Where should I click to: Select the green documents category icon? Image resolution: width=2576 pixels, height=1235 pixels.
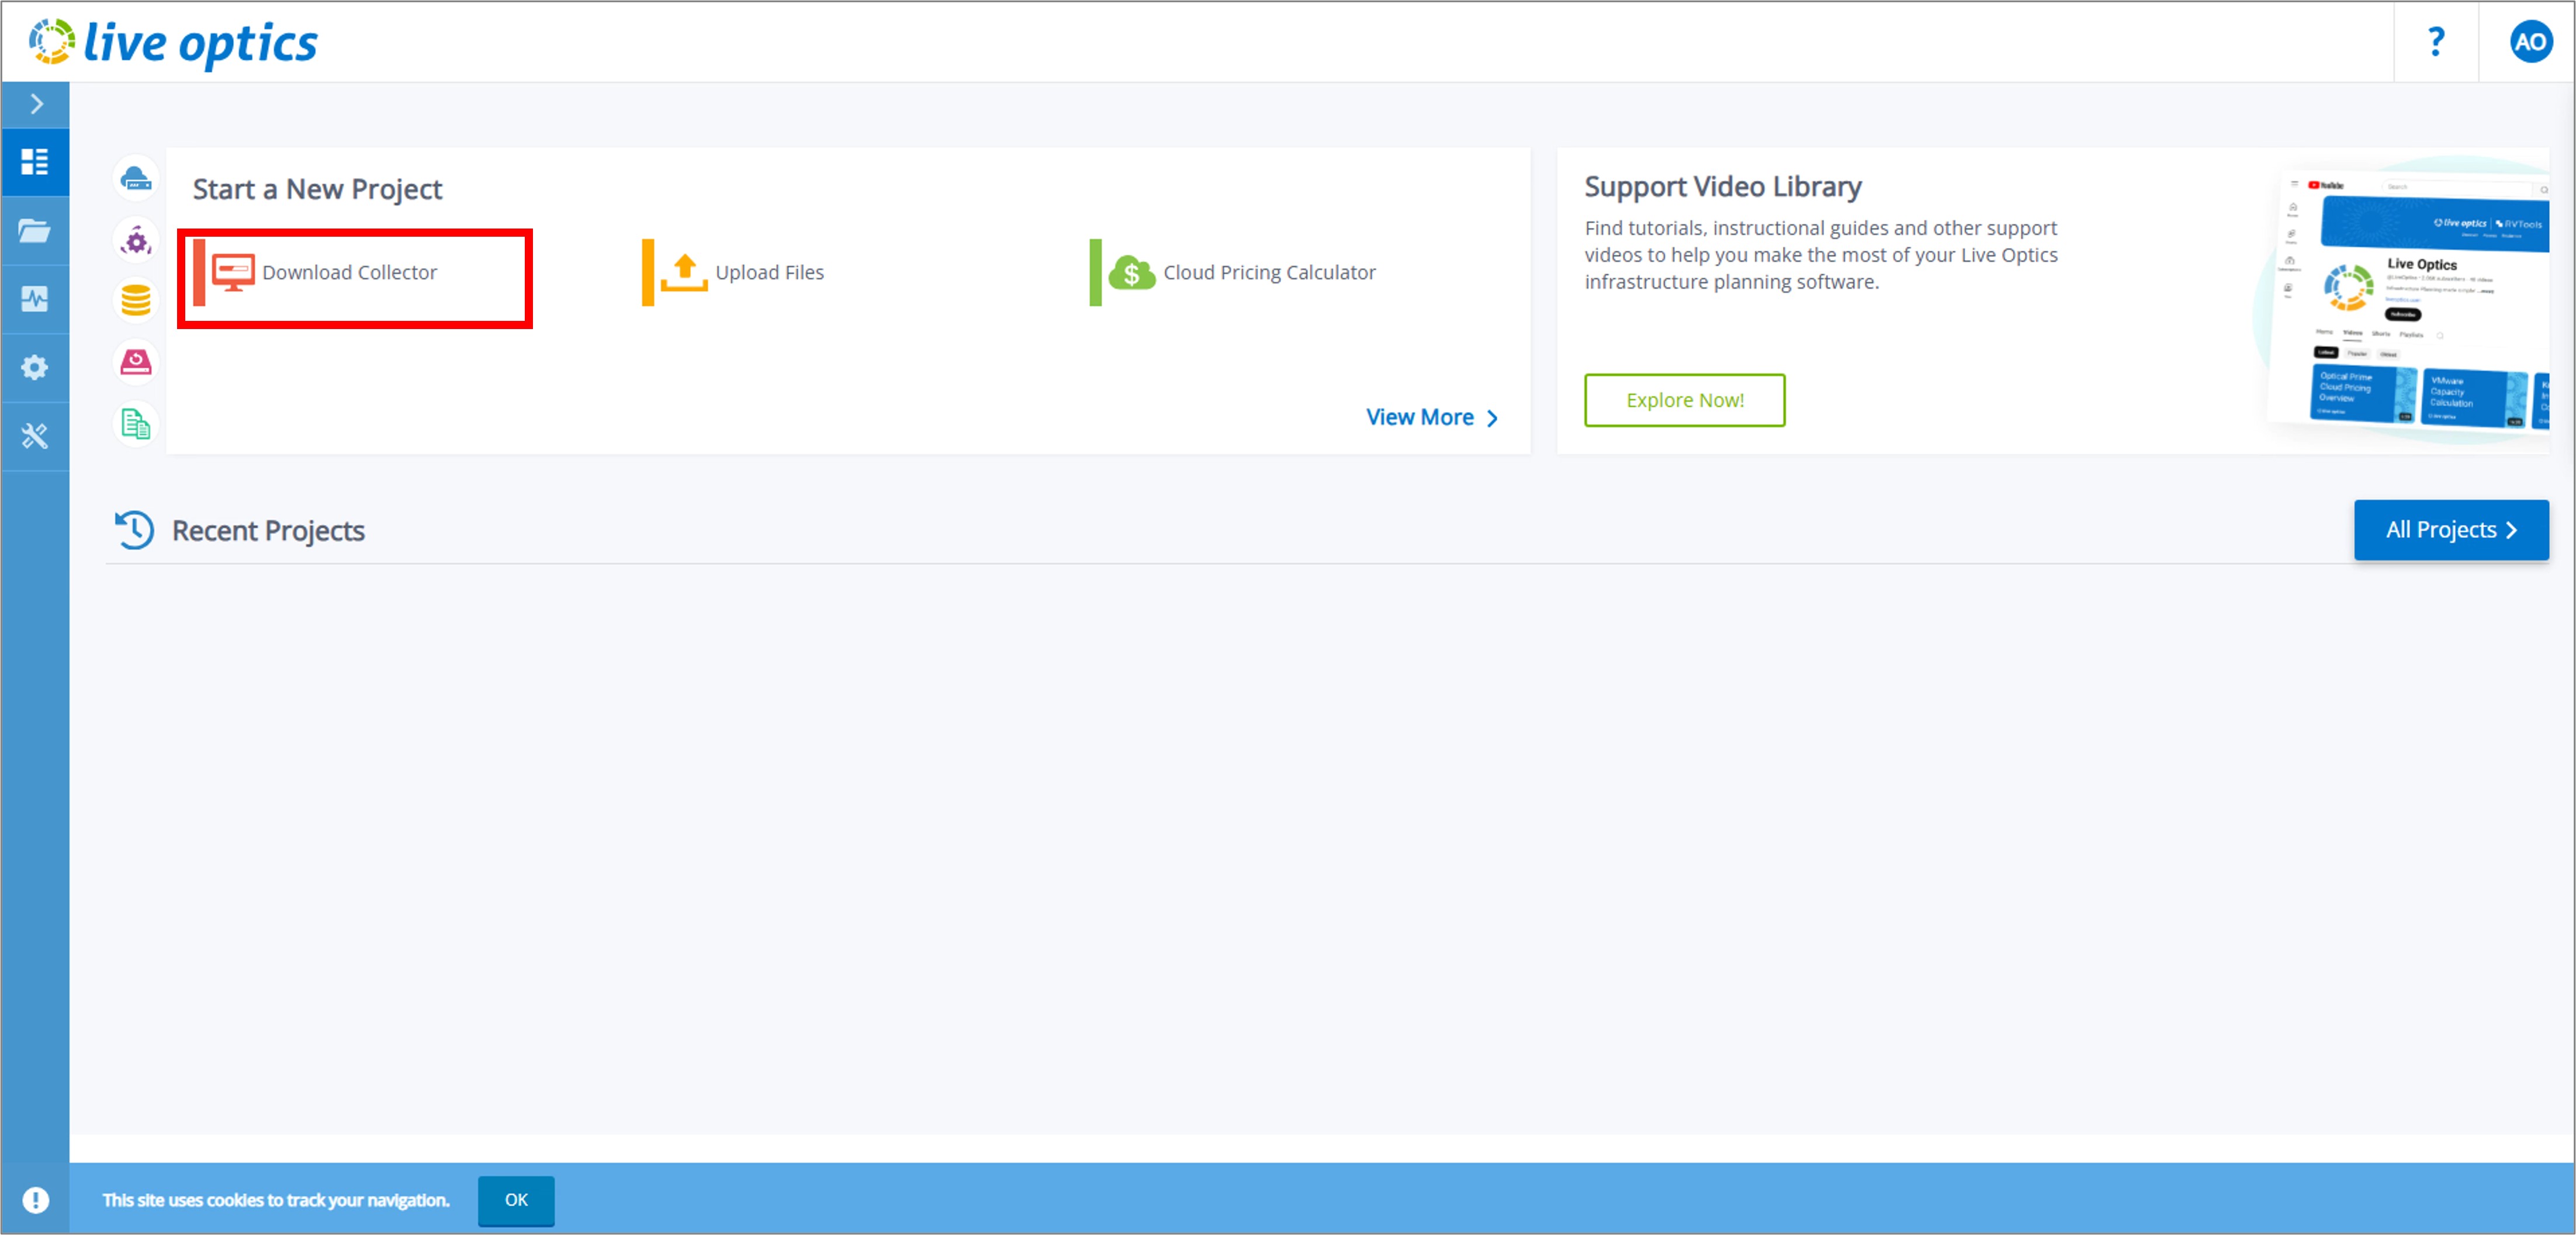pos(136,424)
